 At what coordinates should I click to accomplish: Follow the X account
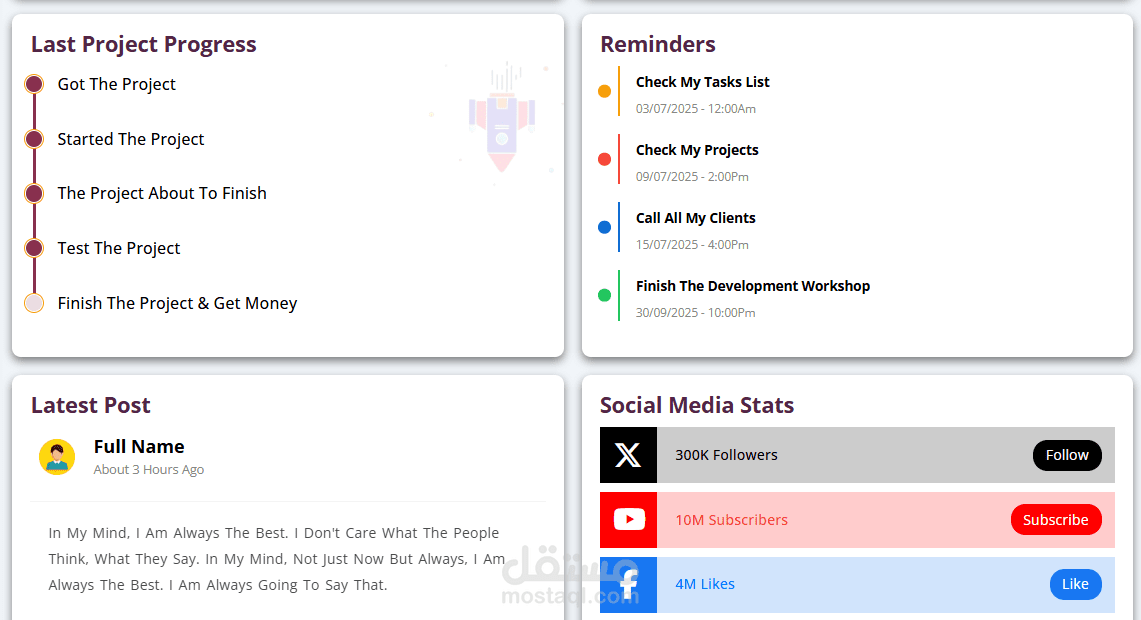1067,456
